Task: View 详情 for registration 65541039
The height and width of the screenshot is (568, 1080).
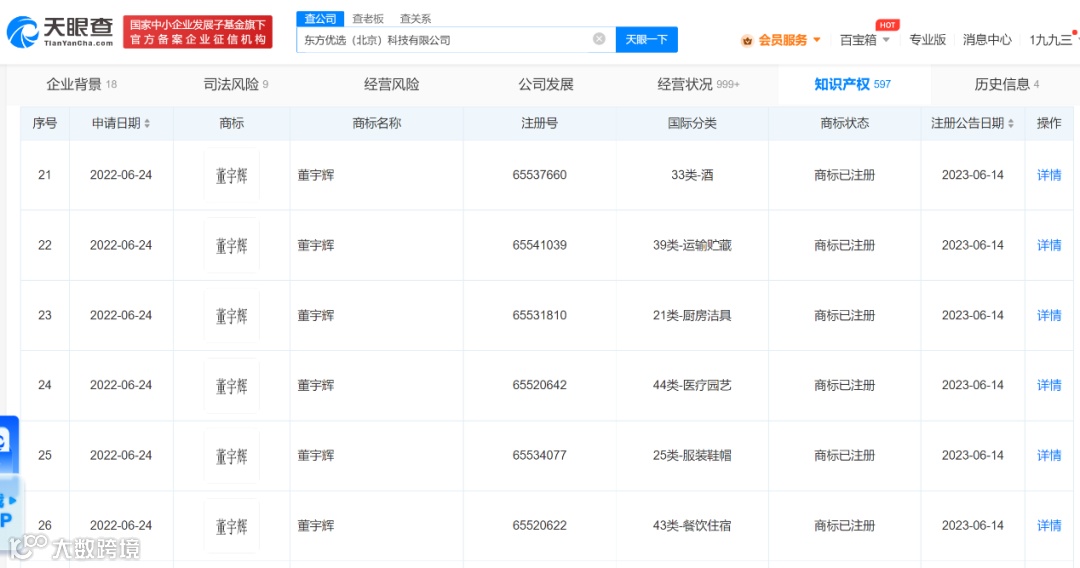Action: [x=1049, y=245]
